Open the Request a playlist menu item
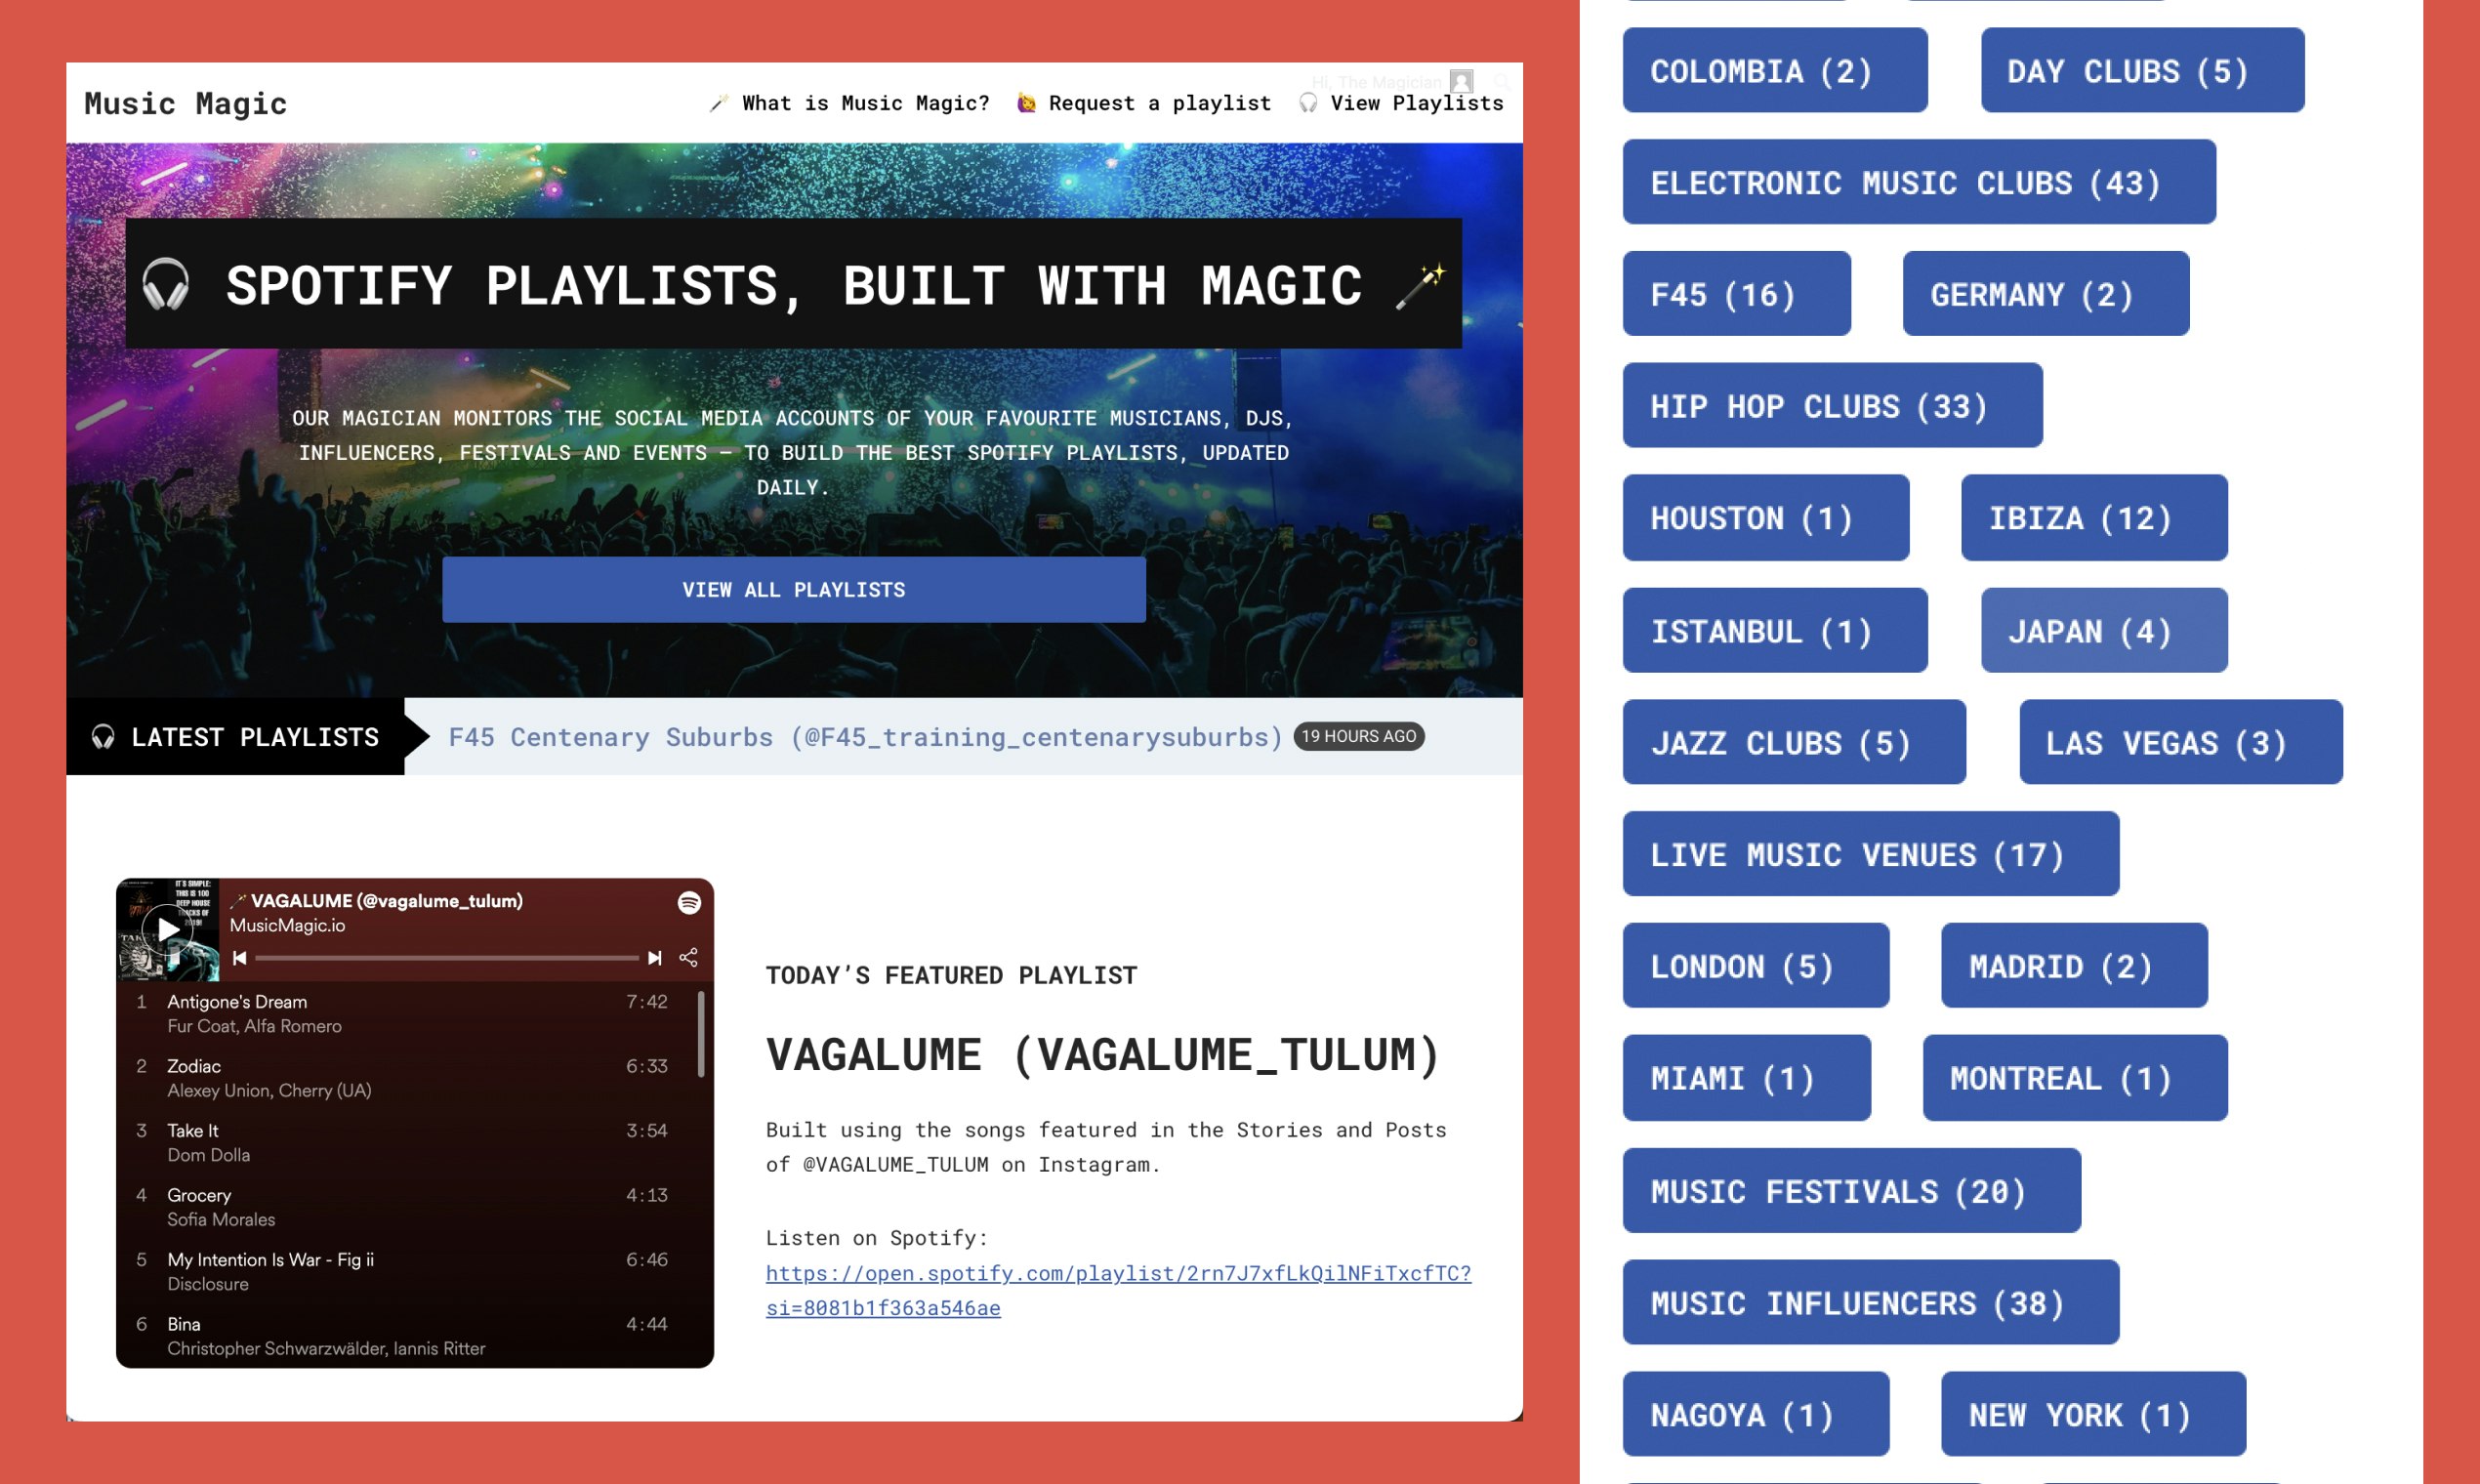This screenshot has height=1484, width=2480. pyautogui.click(x=1160, y=102)
